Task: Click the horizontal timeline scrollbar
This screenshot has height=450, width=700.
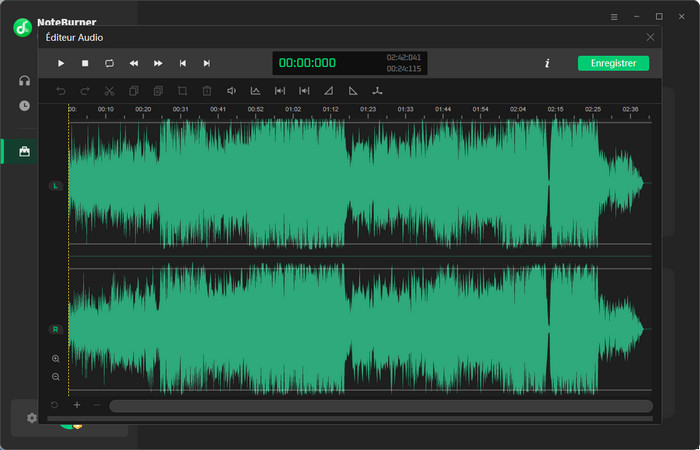Action: pyautogui.click(x=381, y=406)
